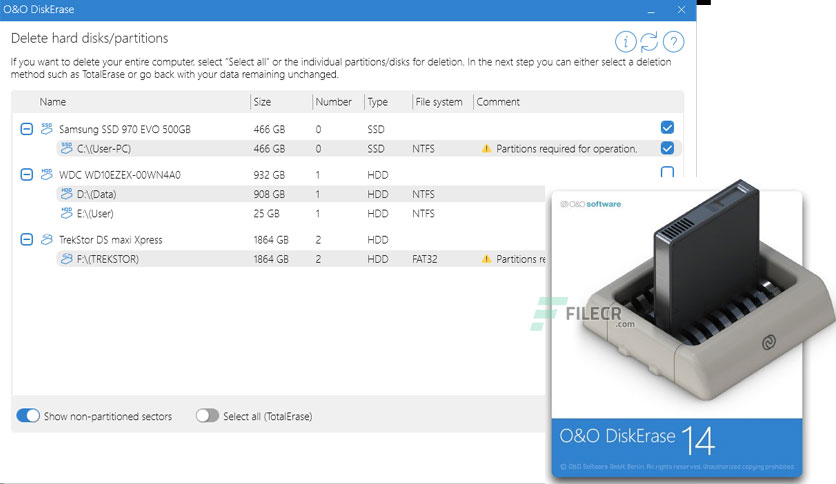Screen dimensions: 836x484
Task: Click 'Partitions required for operation.' comment
Action: pyautogui.click(x=566, y=149)
